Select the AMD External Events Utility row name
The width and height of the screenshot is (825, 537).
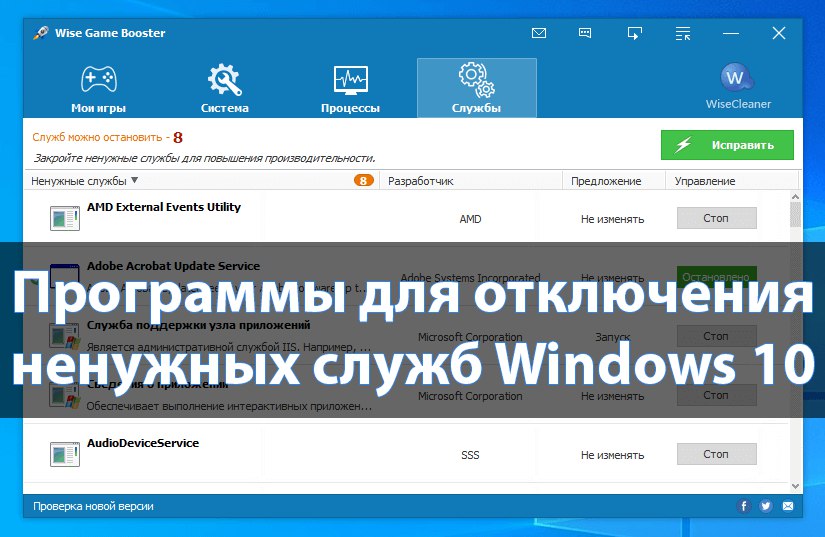[164, 207]
